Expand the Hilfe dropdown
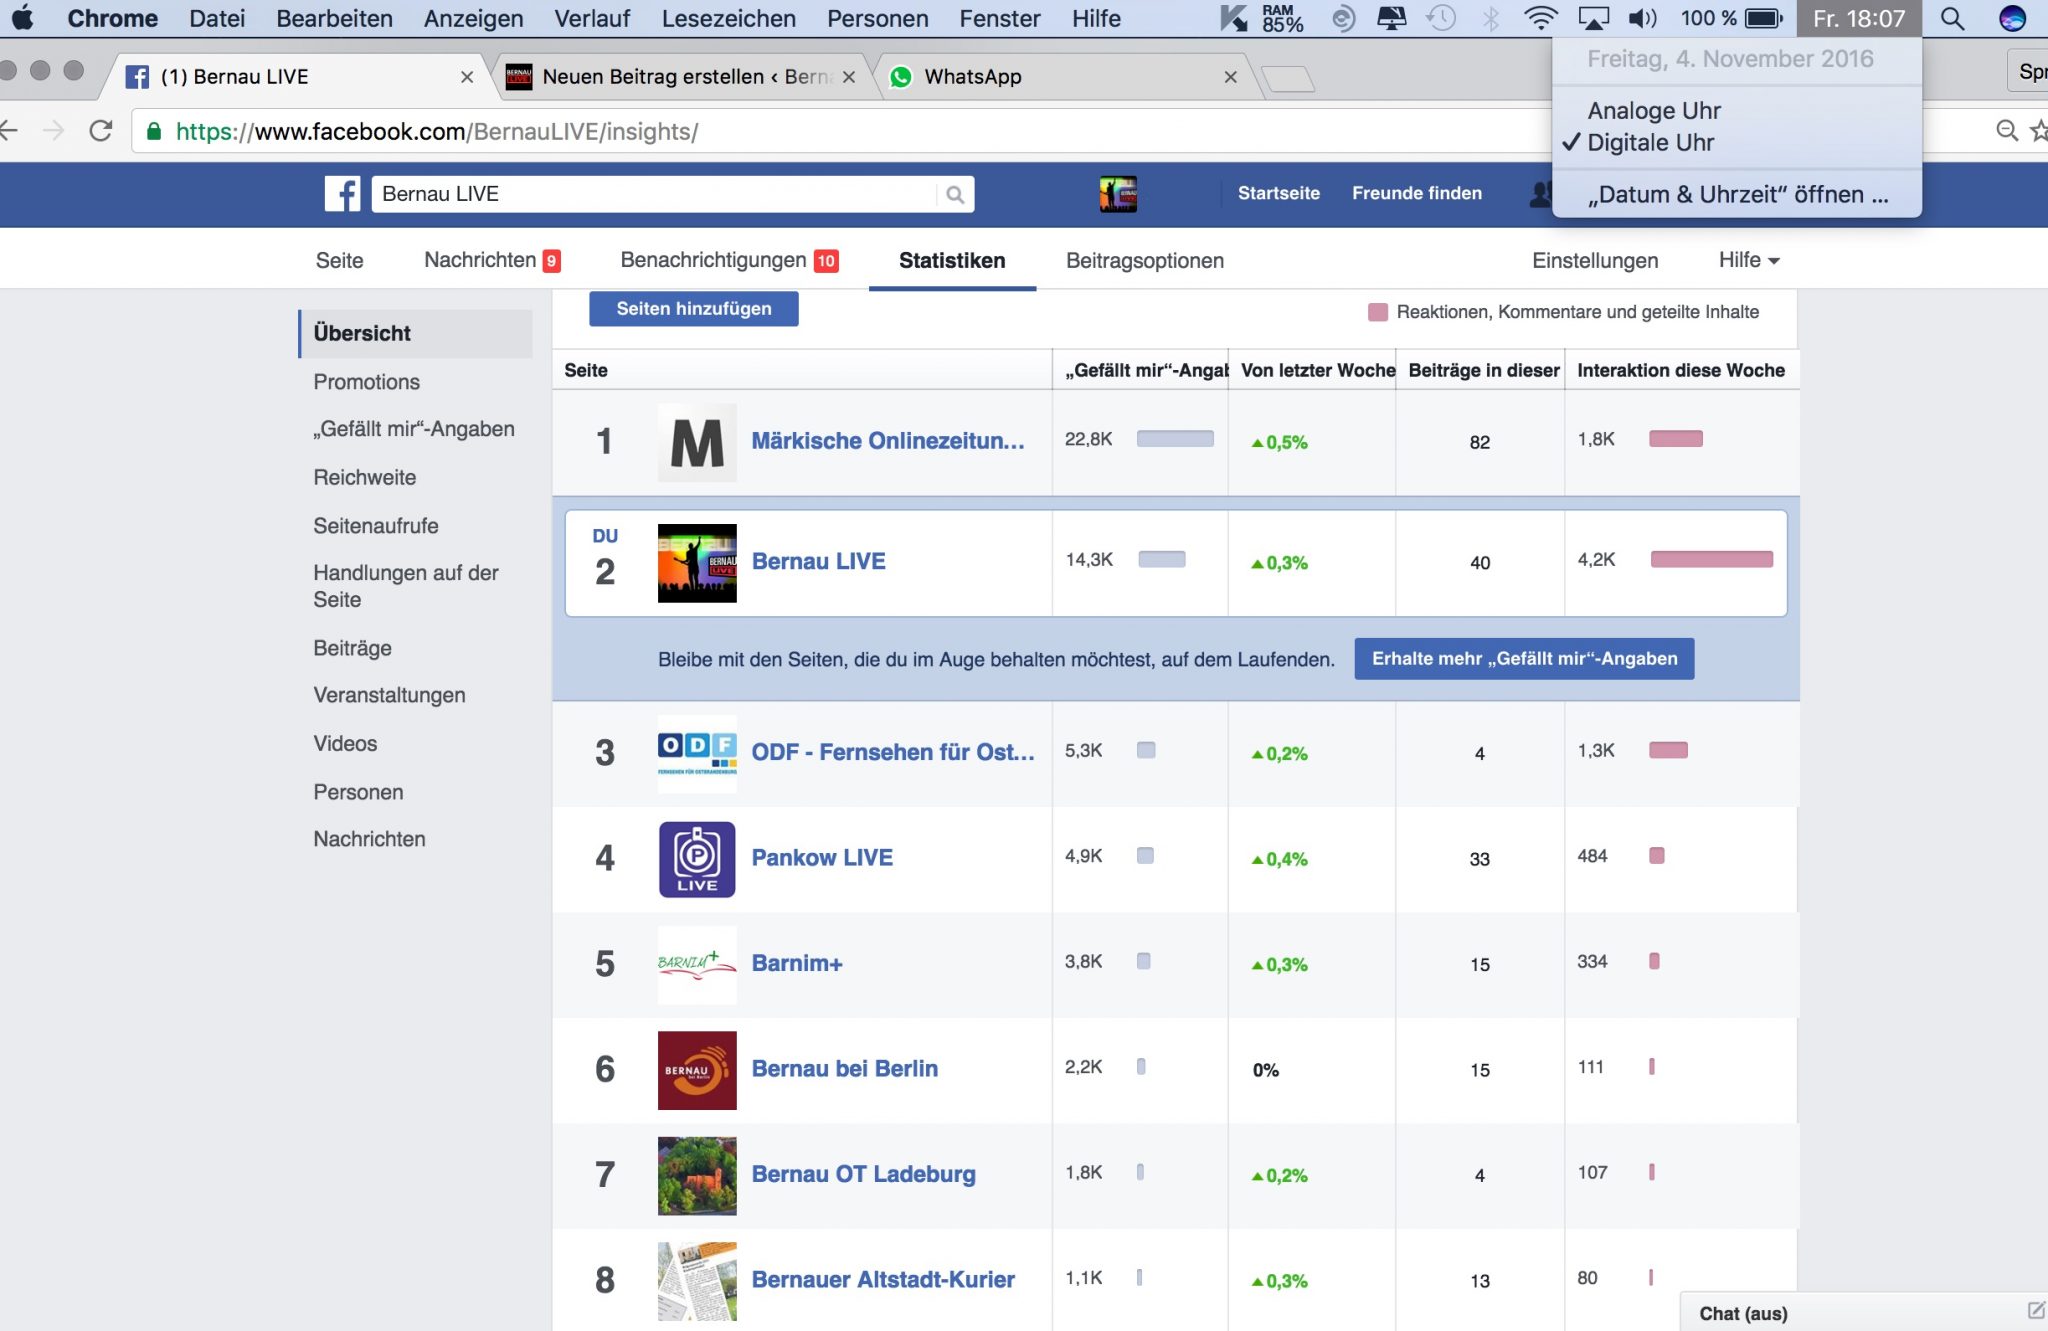This screenshot has height=1331, width=2048. 1748,260
